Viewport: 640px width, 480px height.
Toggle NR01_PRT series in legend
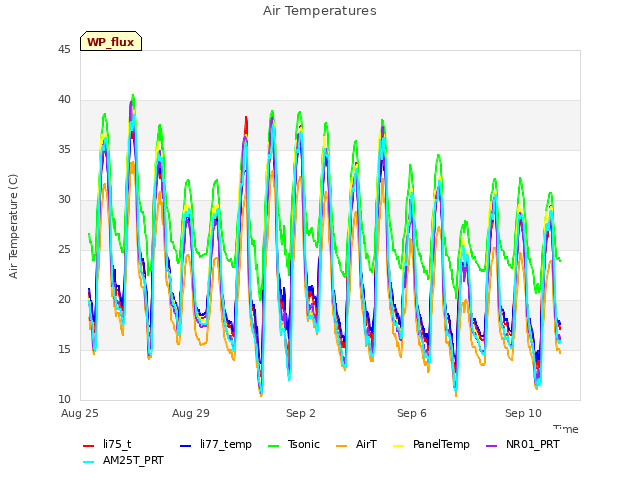click(523, 444)
